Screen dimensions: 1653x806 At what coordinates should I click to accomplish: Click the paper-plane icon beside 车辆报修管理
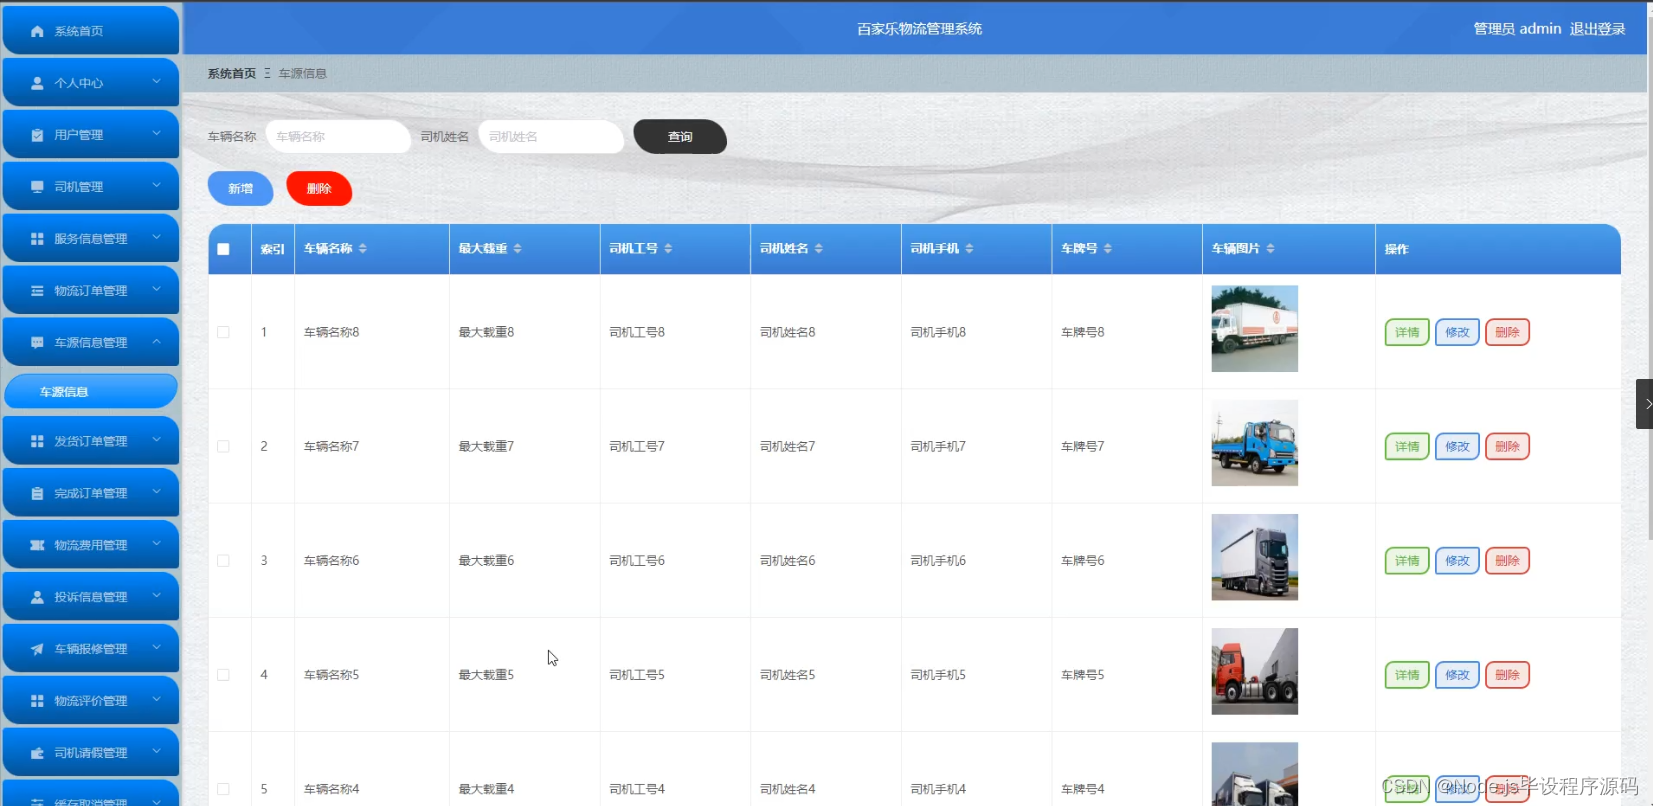[37, 649]
